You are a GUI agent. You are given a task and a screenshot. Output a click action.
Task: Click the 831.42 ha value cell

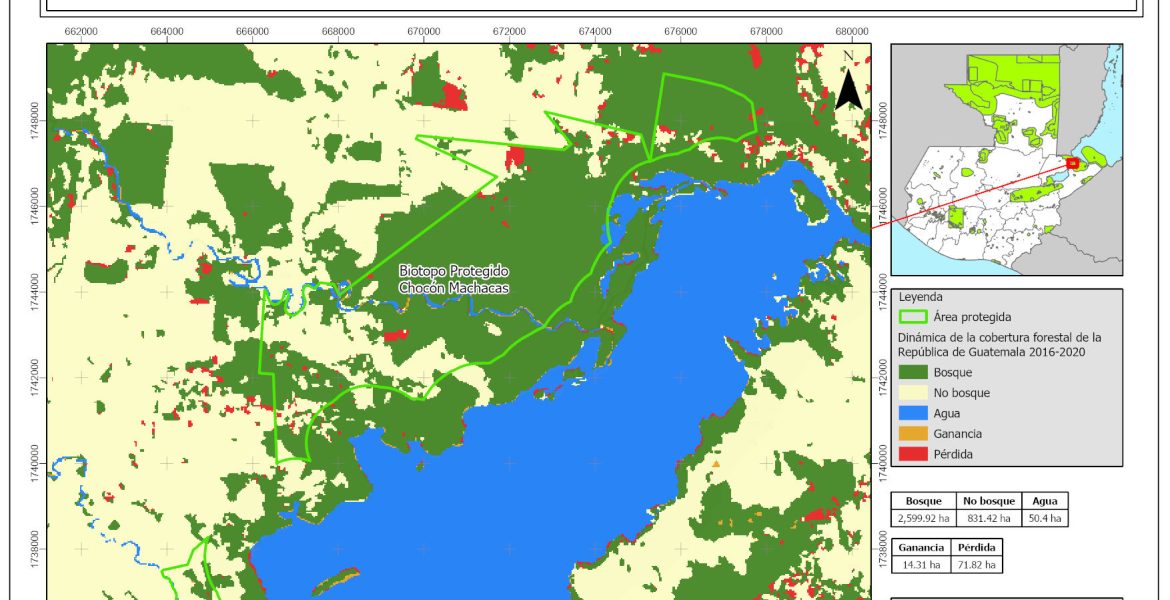point(989,518)
